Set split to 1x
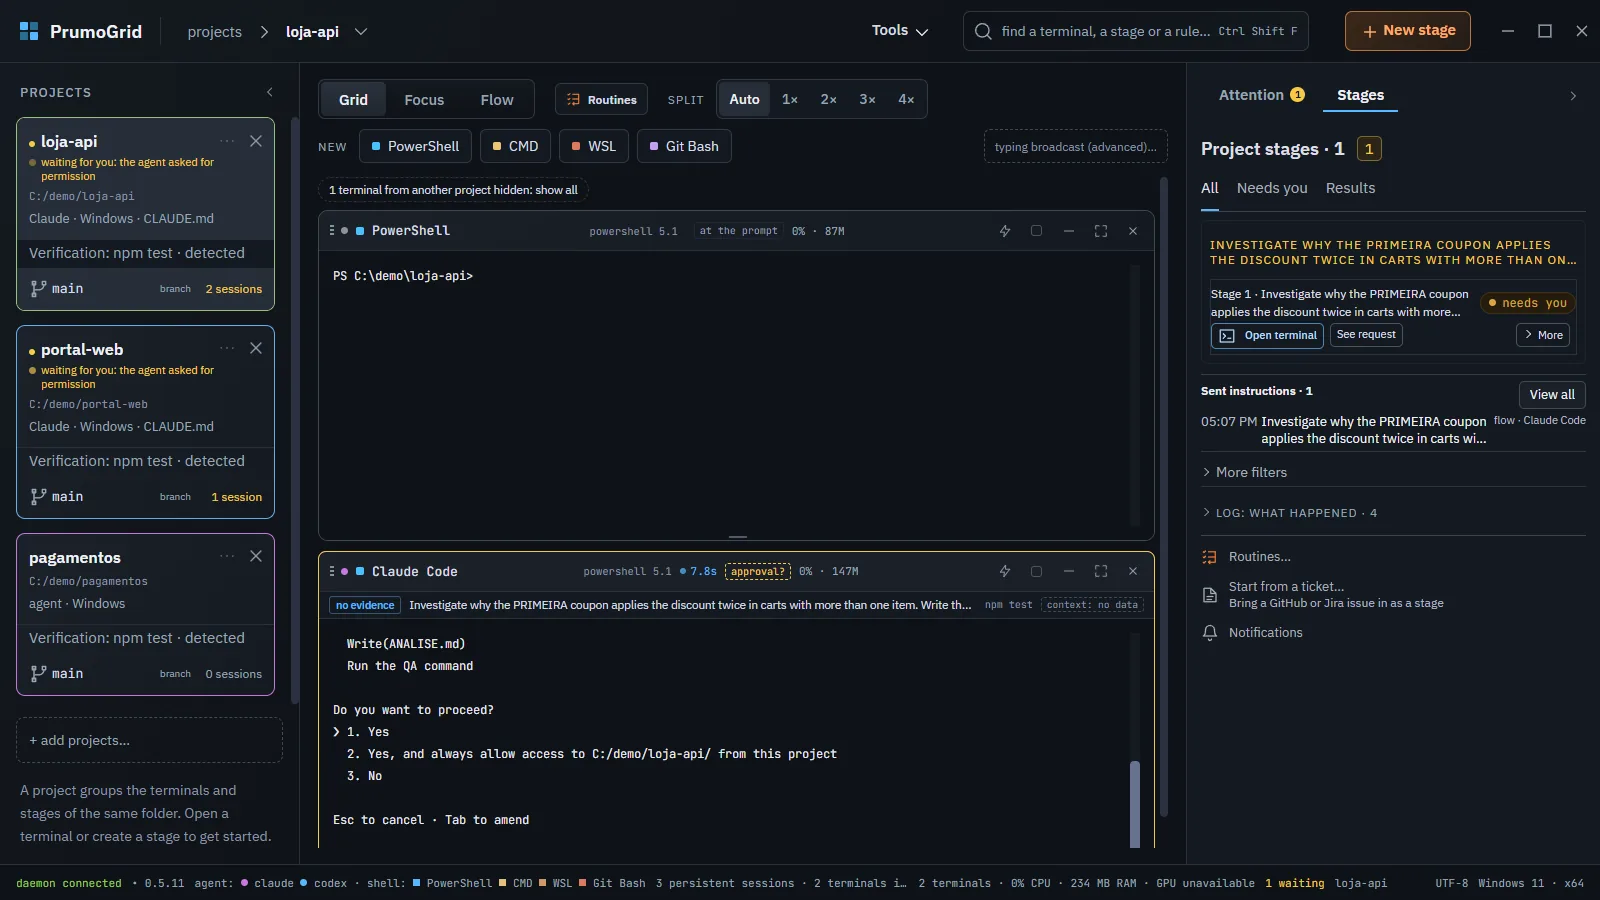 790,99
